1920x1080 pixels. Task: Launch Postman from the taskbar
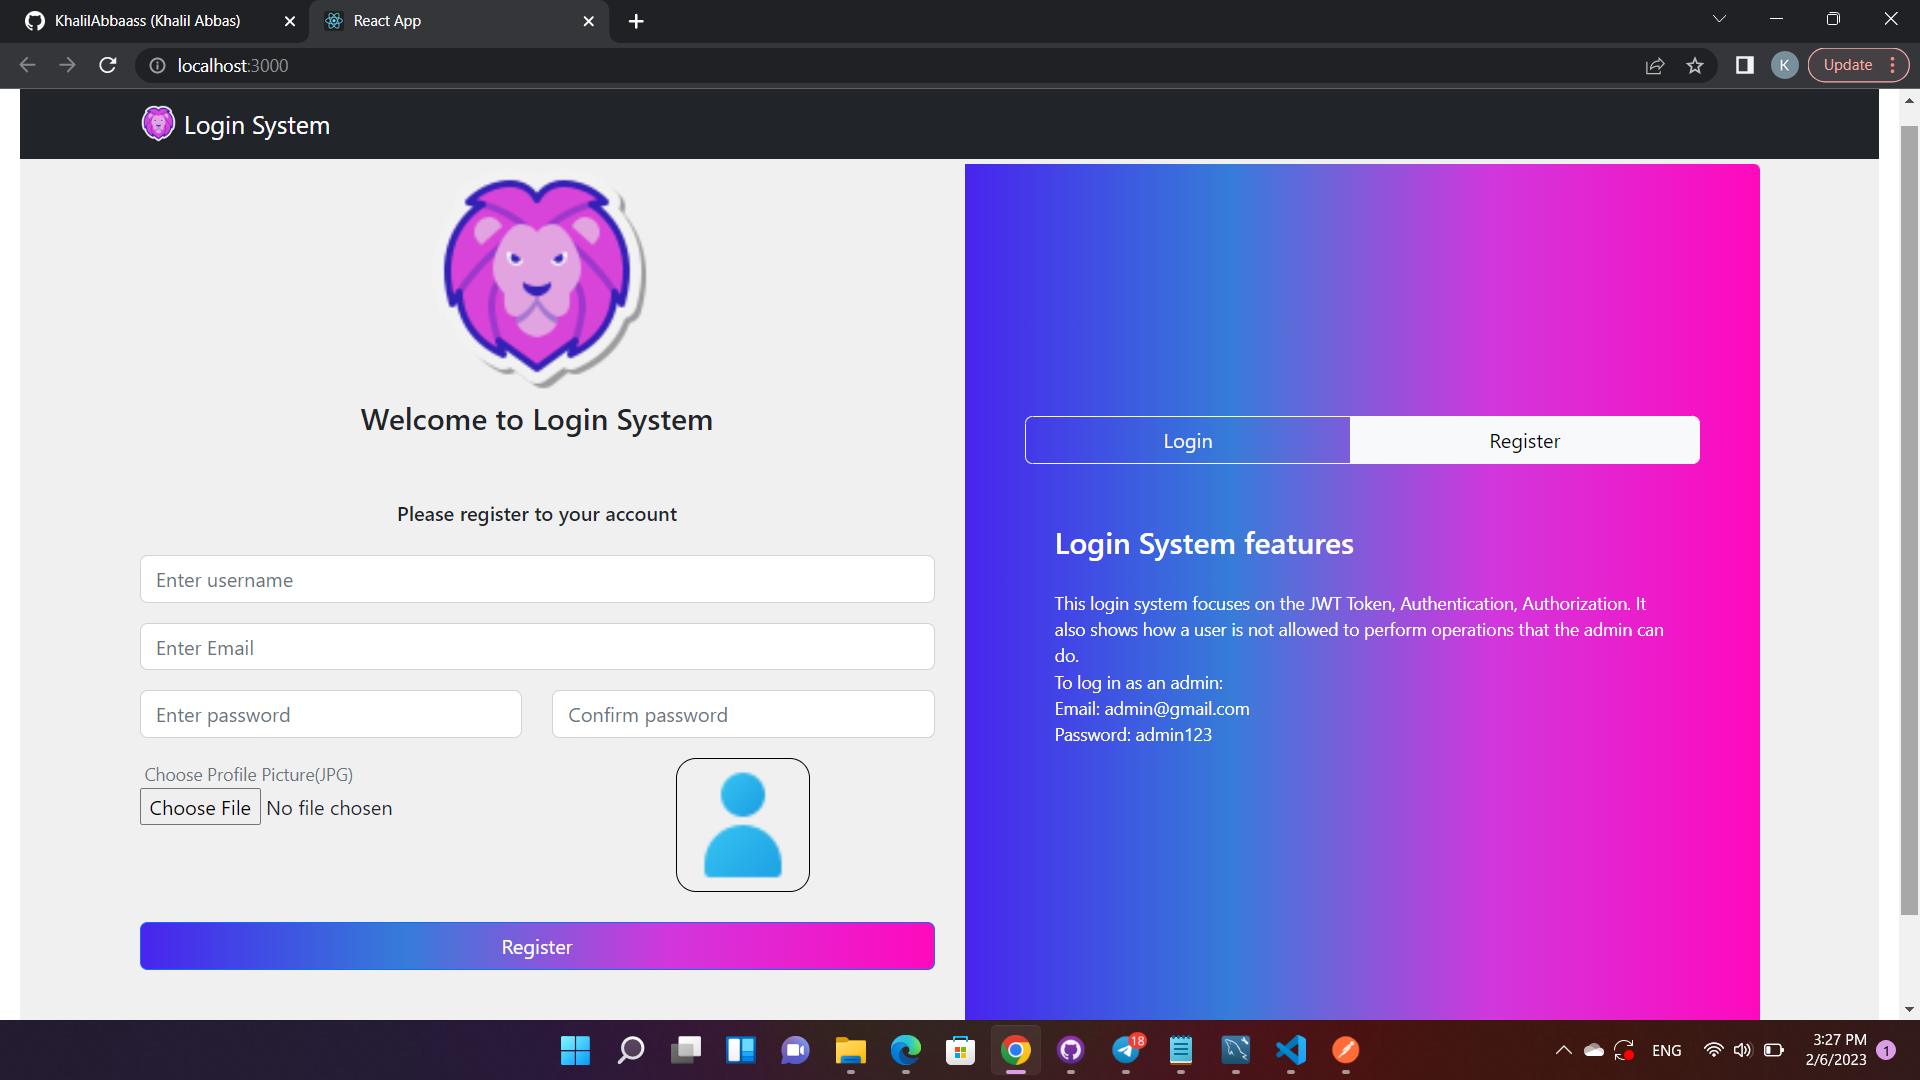coord(1345,1050)
